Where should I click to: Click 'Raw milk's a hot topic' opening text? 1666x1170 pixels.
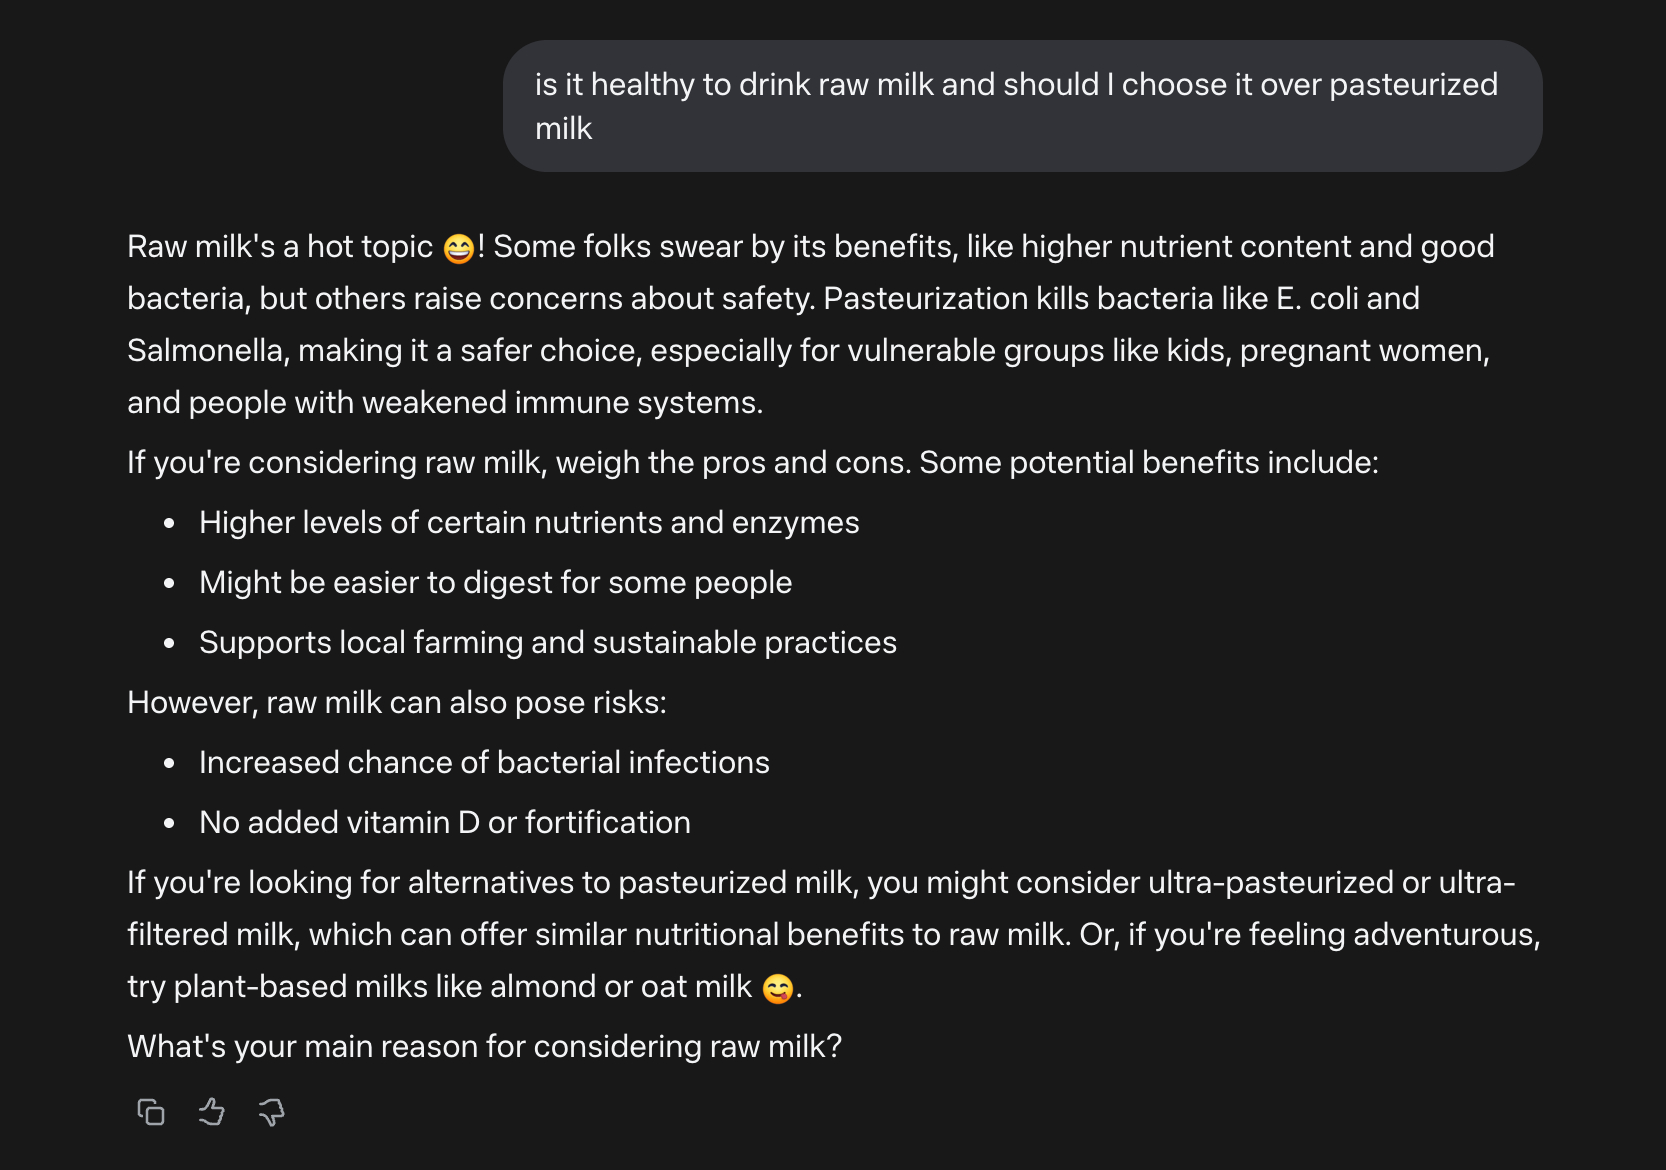tap(280, 247)
